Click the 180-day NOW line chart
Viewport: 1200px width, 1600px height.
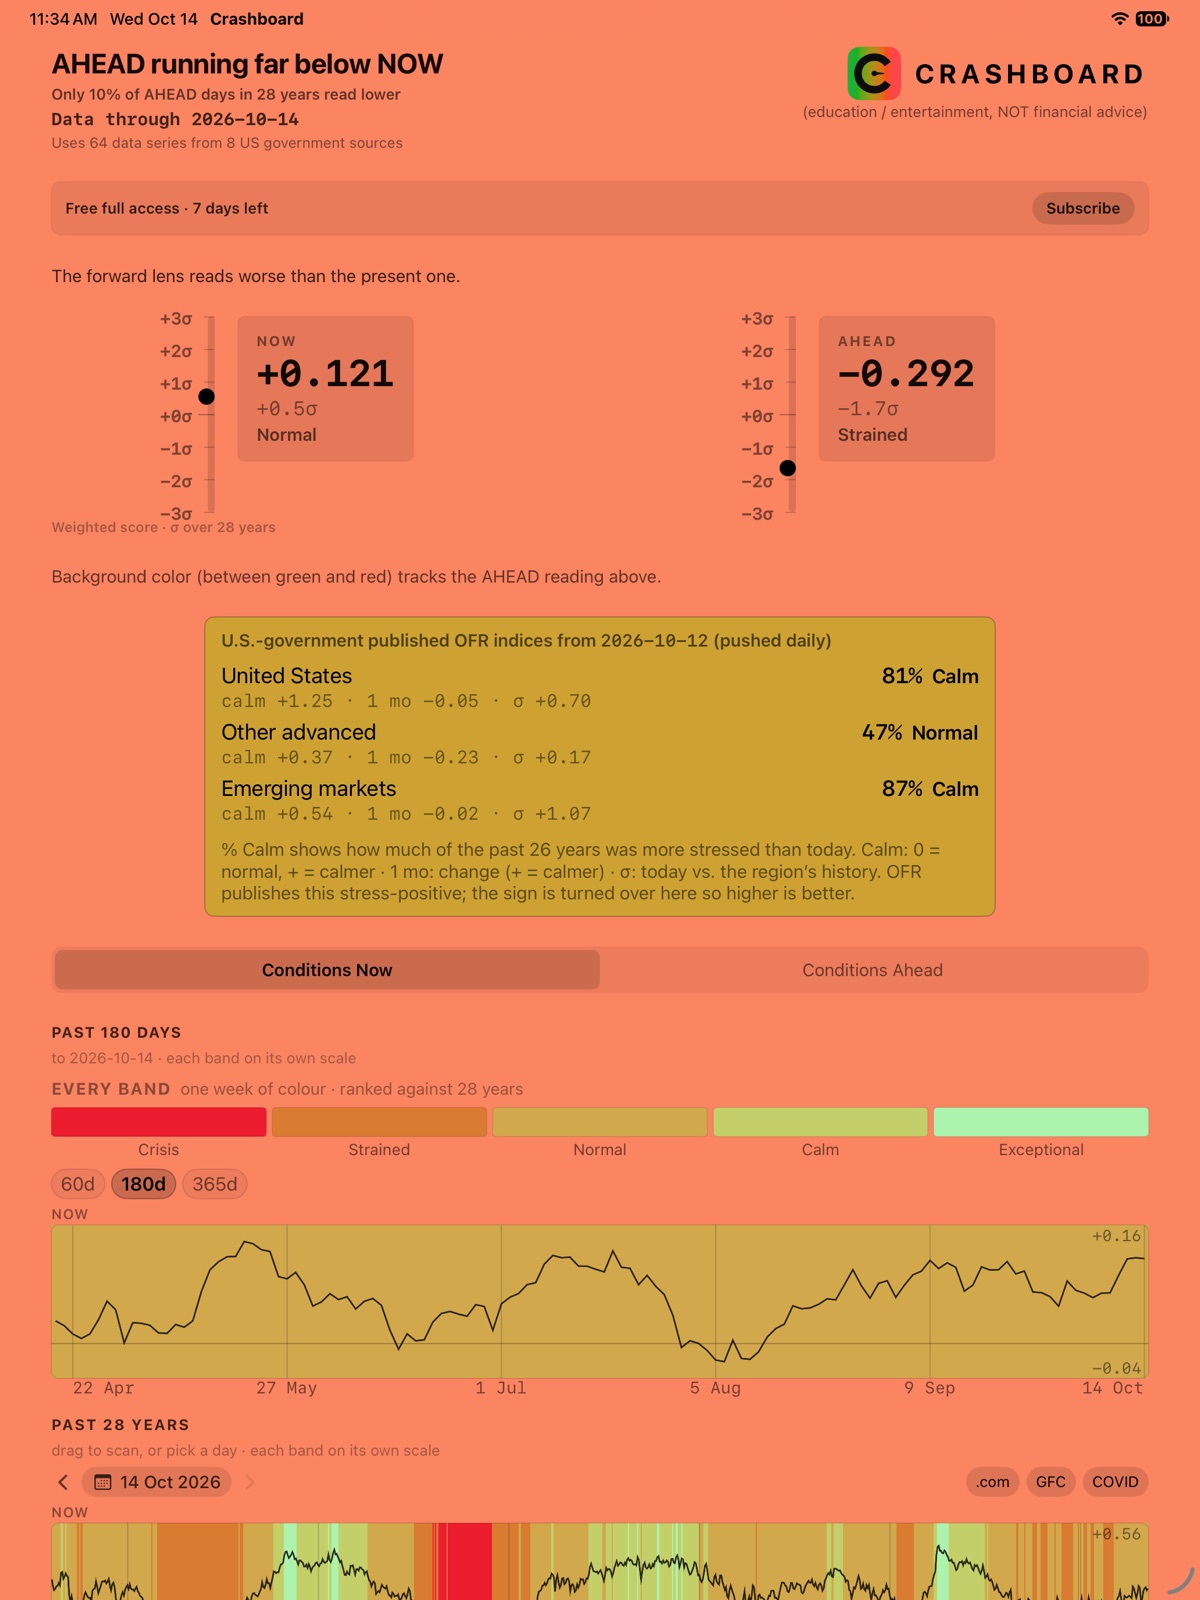[600, 1301]
